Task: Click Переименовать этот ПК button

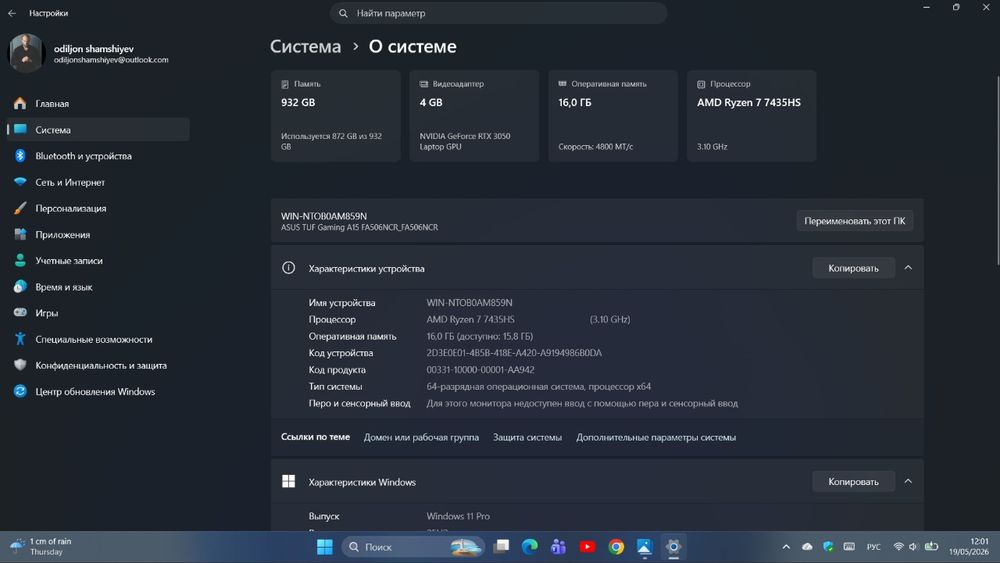Action: (855, 221)
